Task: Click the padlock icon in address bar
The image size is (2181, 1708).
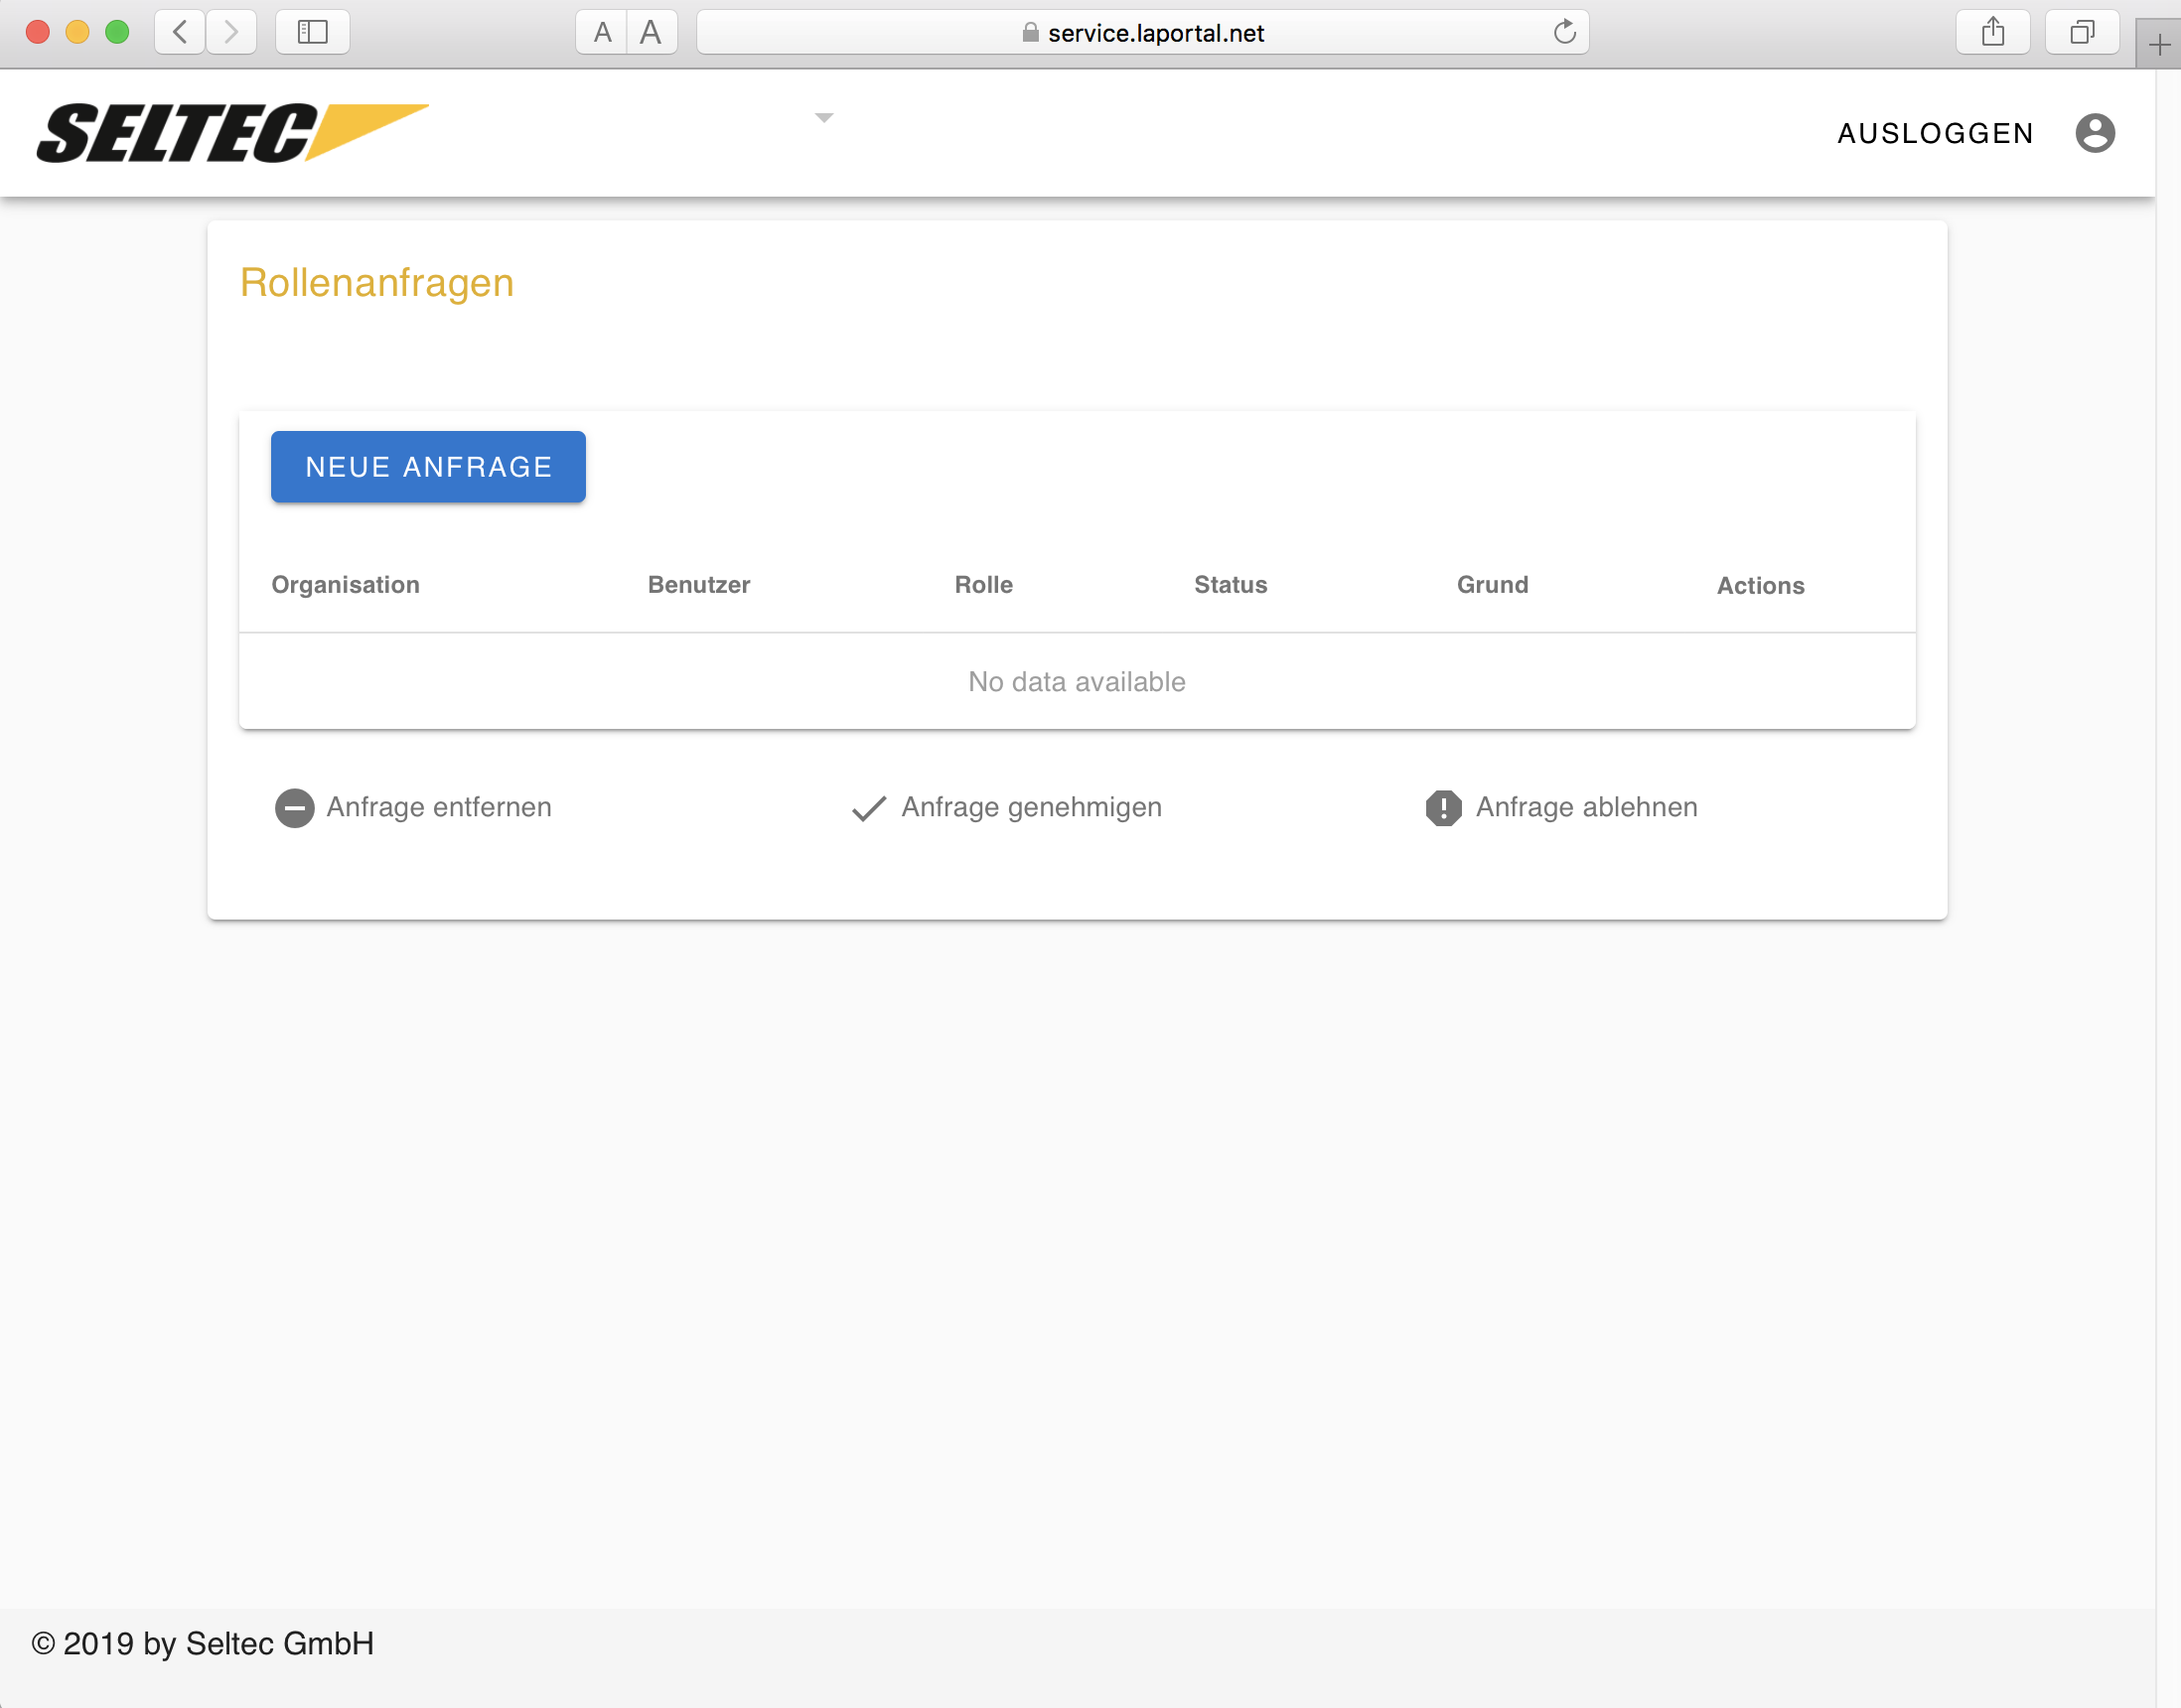Action: (x=1030, y=33)
